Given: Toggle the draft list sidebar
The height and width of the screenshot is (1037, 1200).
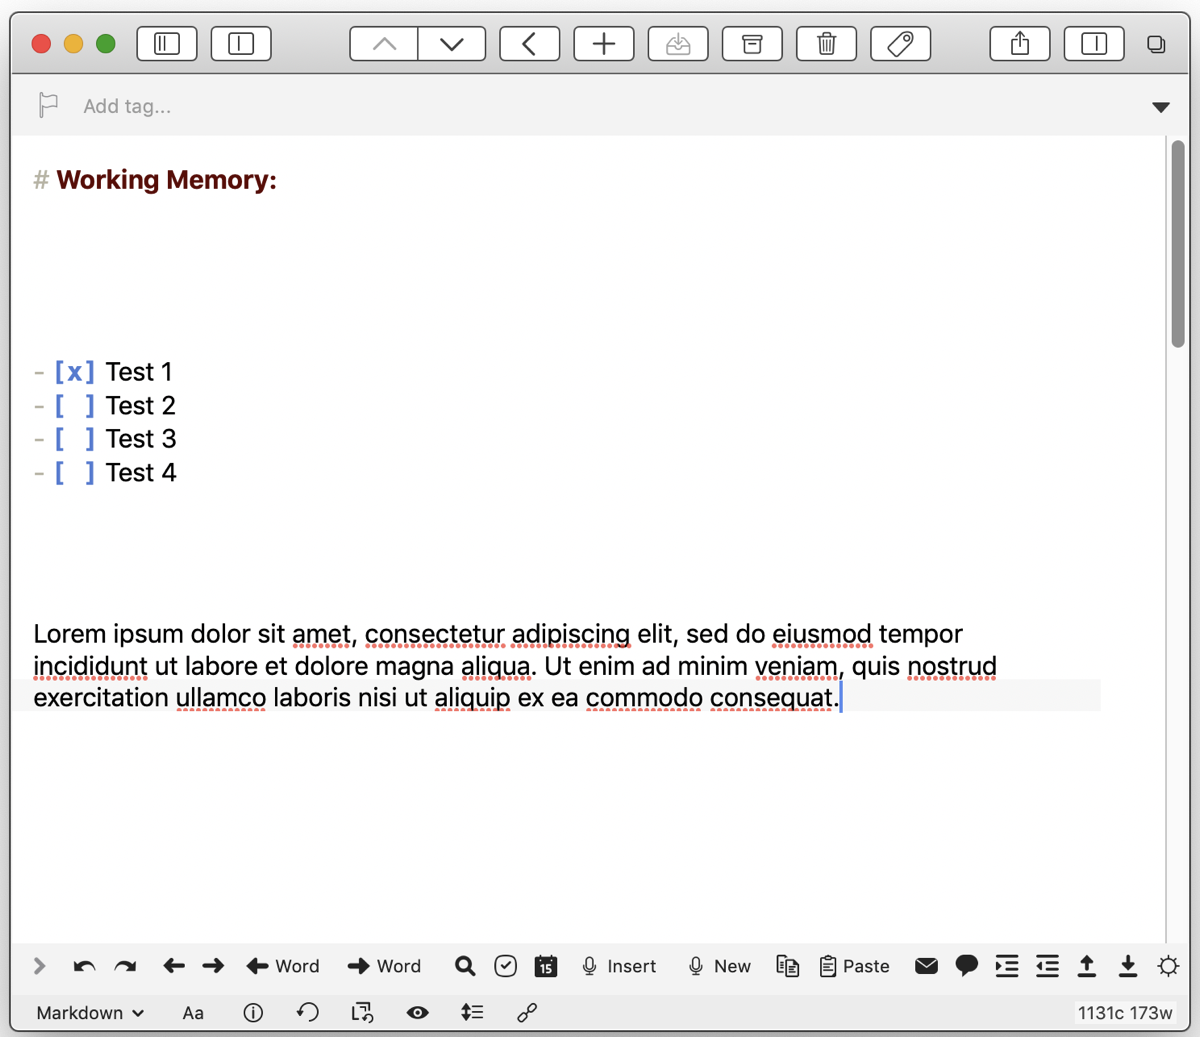Looking at the screenshot, I should click(x=167, y=44).
